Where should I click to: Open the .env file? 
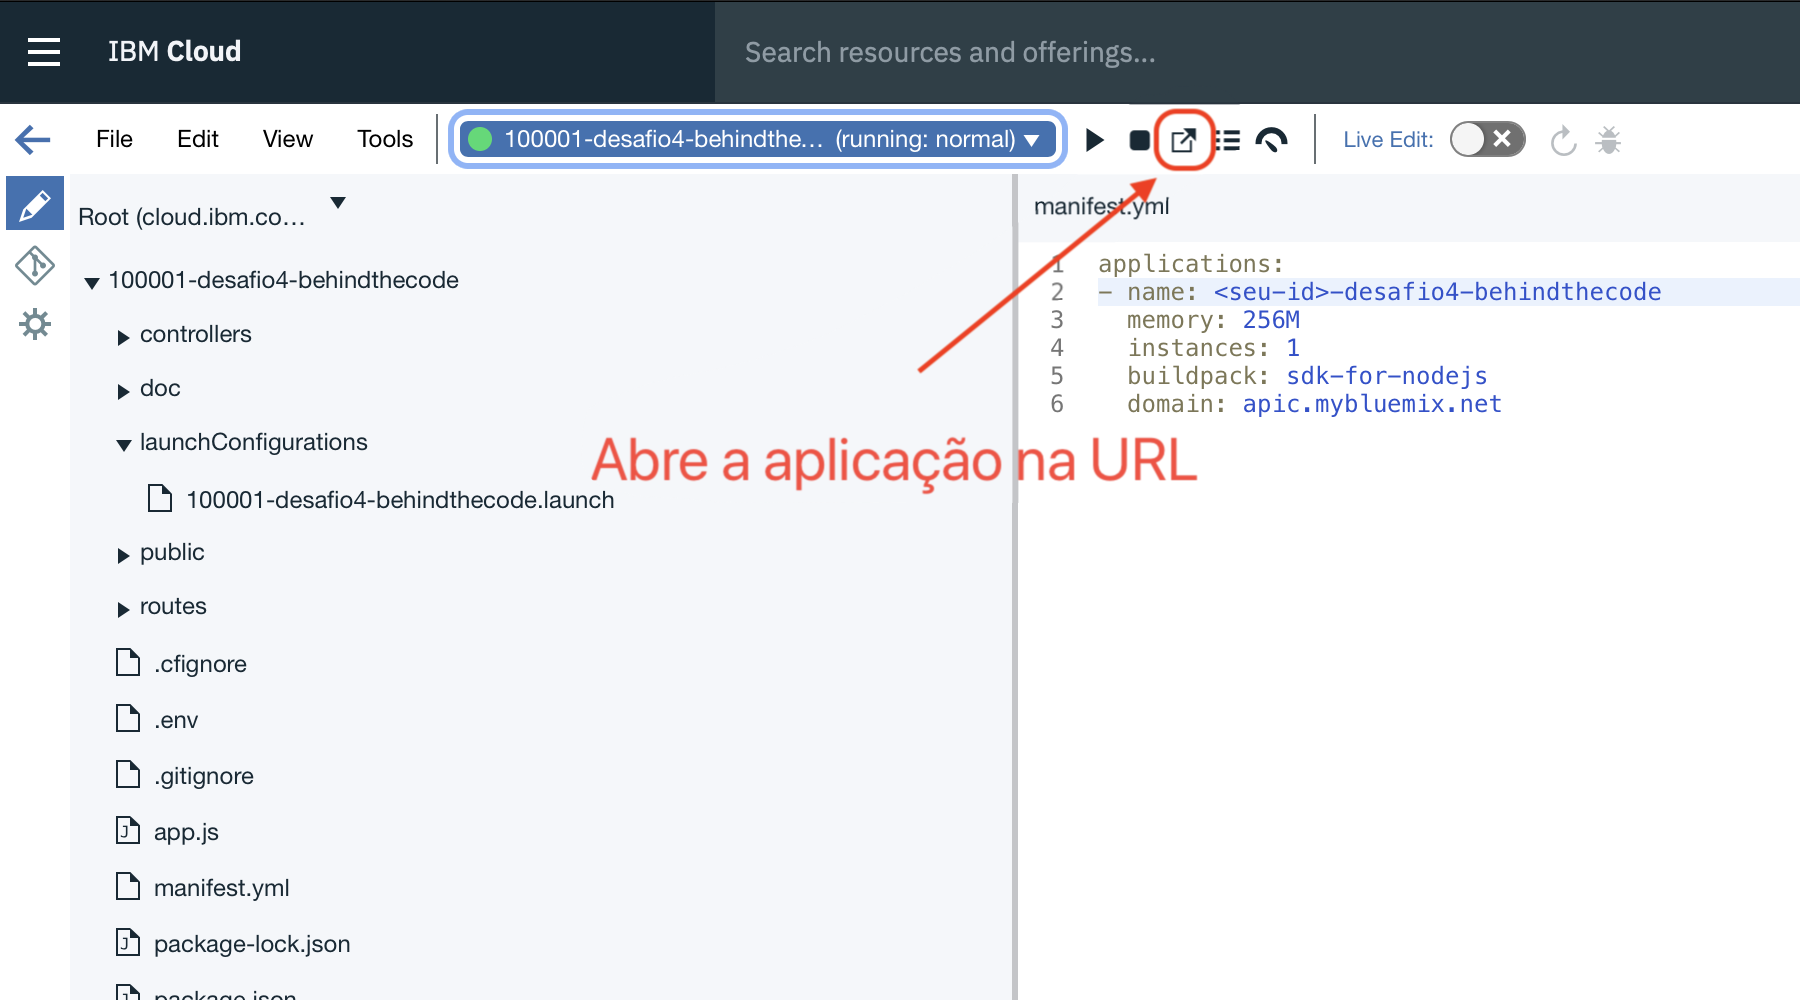tap(176, 720)
